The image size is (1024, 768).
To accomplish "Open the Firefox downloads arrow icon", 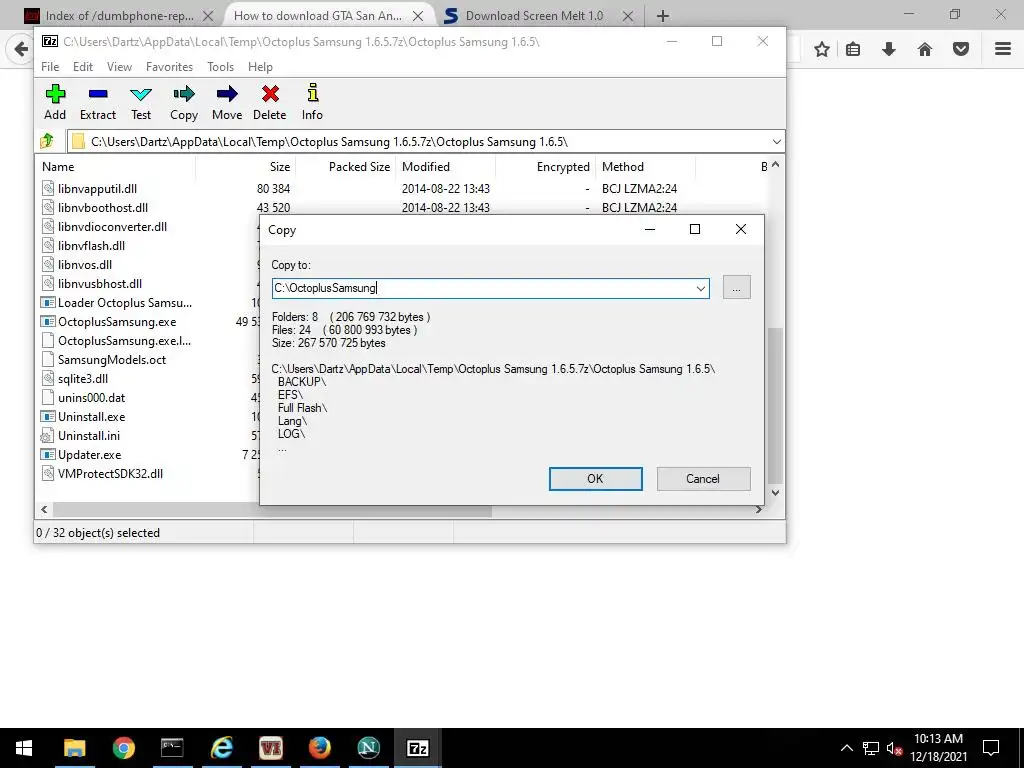I will pos(888,49).
